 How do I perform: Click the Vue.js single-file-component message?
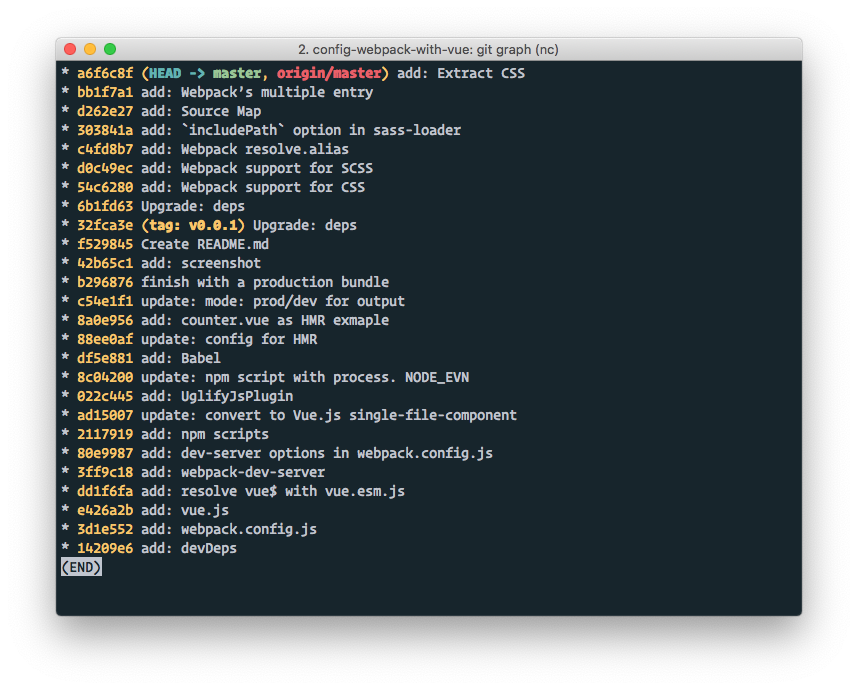tap(329, 415)
